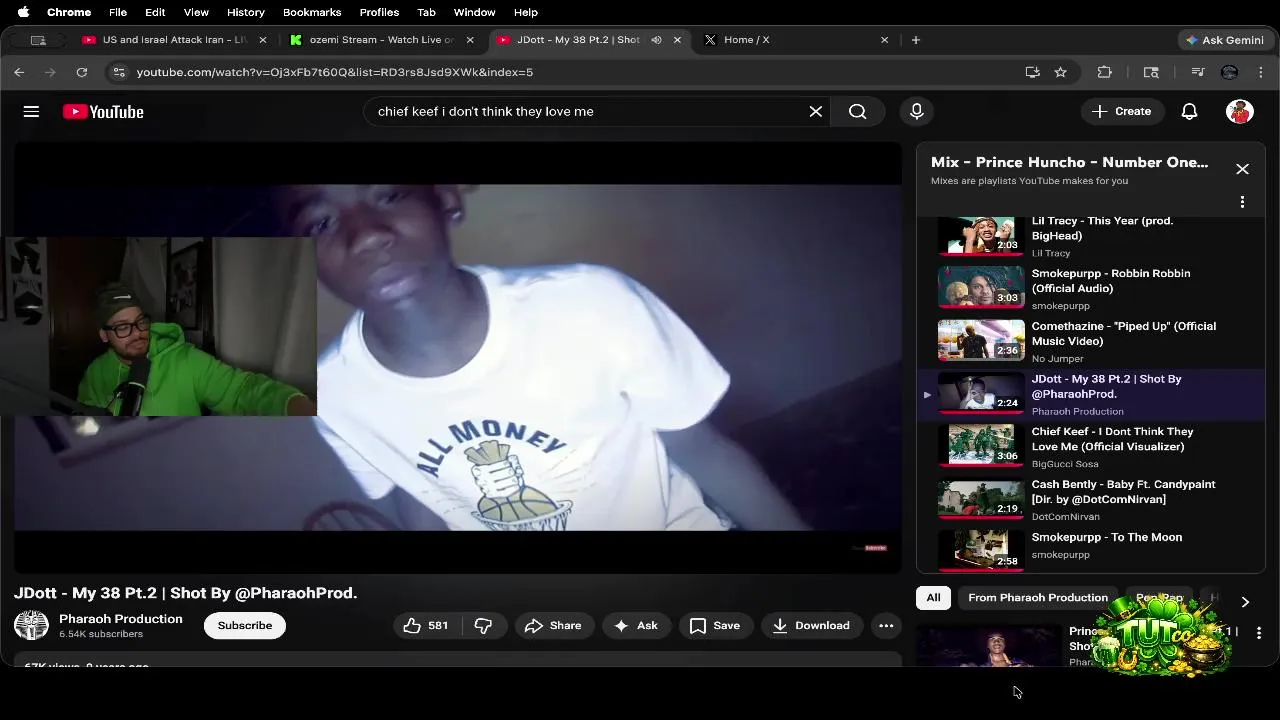Image resolution: width=1280 pixels, height=720 pixels.
Task: Run search with magnifier button
Action: click(858, 111)
